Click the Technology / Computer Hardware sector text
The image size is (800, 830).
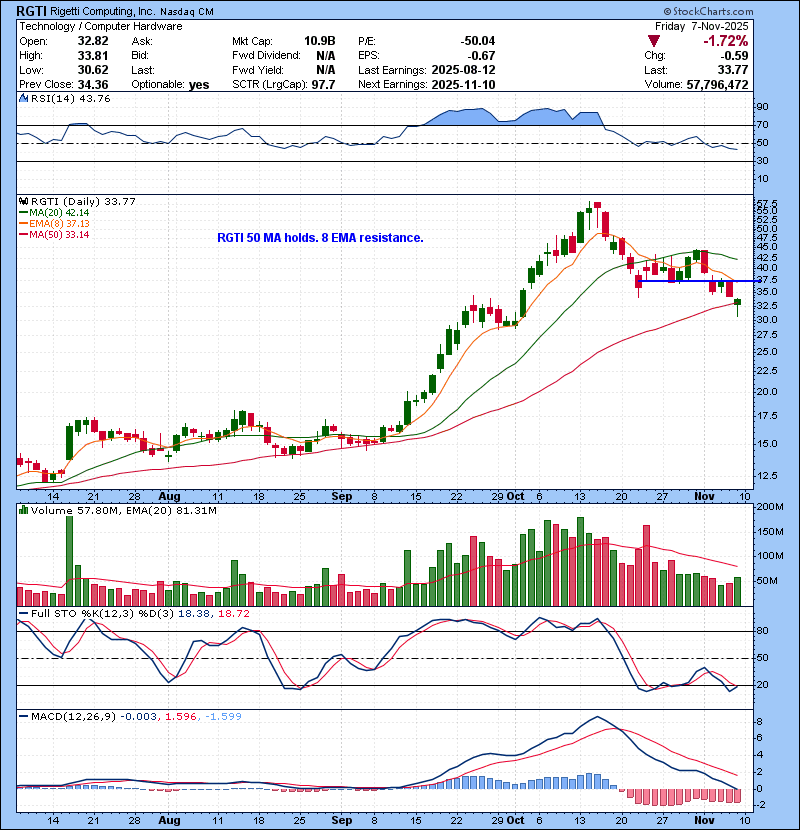[101, 26]
